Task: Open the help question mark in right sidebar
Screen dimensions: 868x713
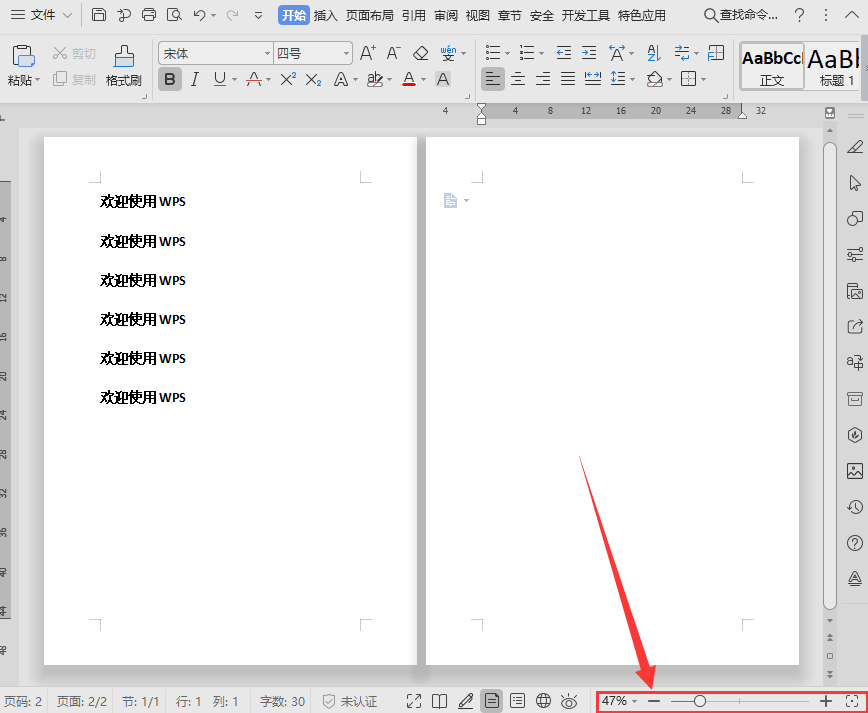Action: (855, 543)
